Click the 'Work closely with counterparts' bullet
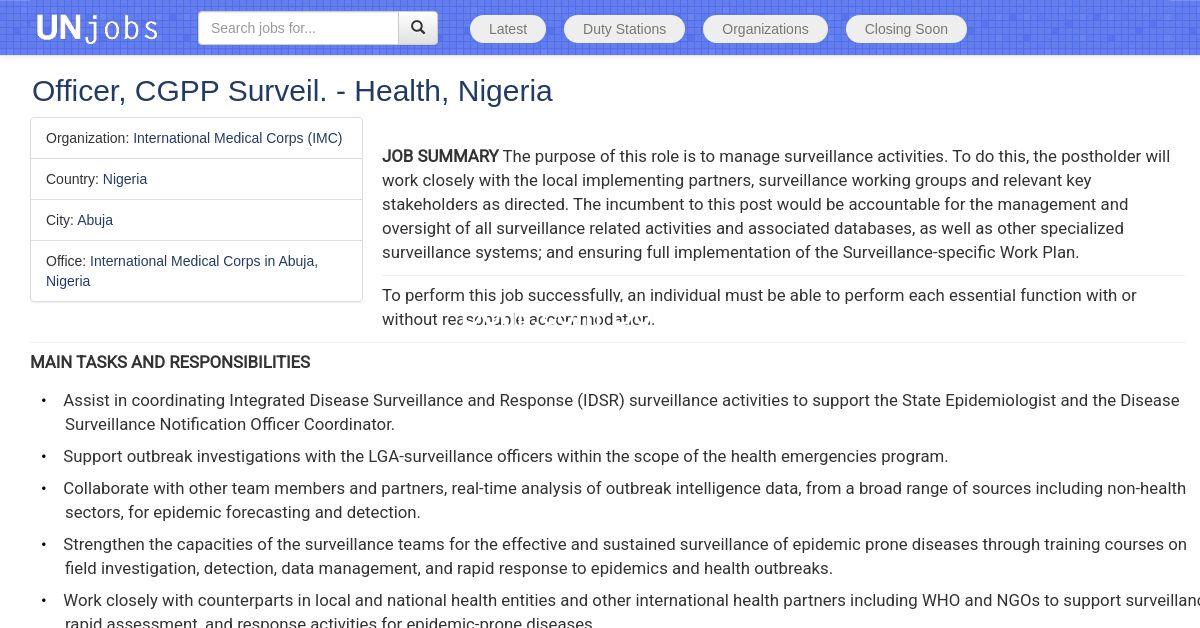The height and width of the screenshot is (628, 1200). [x=620, y=601]
